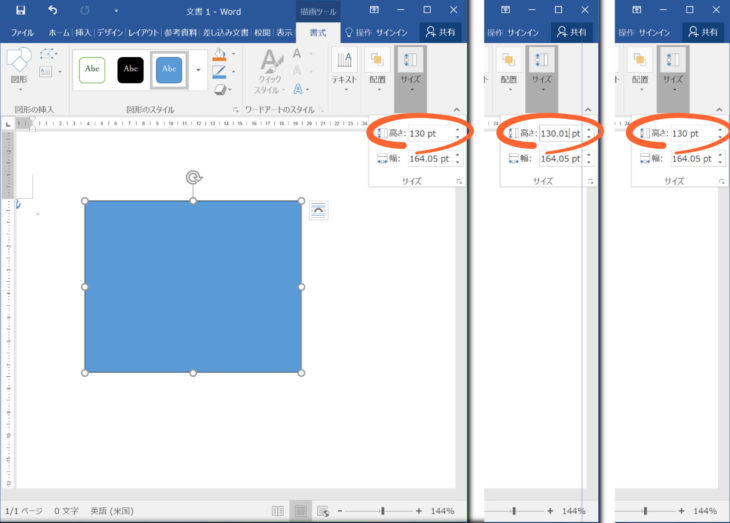Open the shape fill color dropdown arrow
This screenshot has height=523, width=730.
[x=233, y=56]
